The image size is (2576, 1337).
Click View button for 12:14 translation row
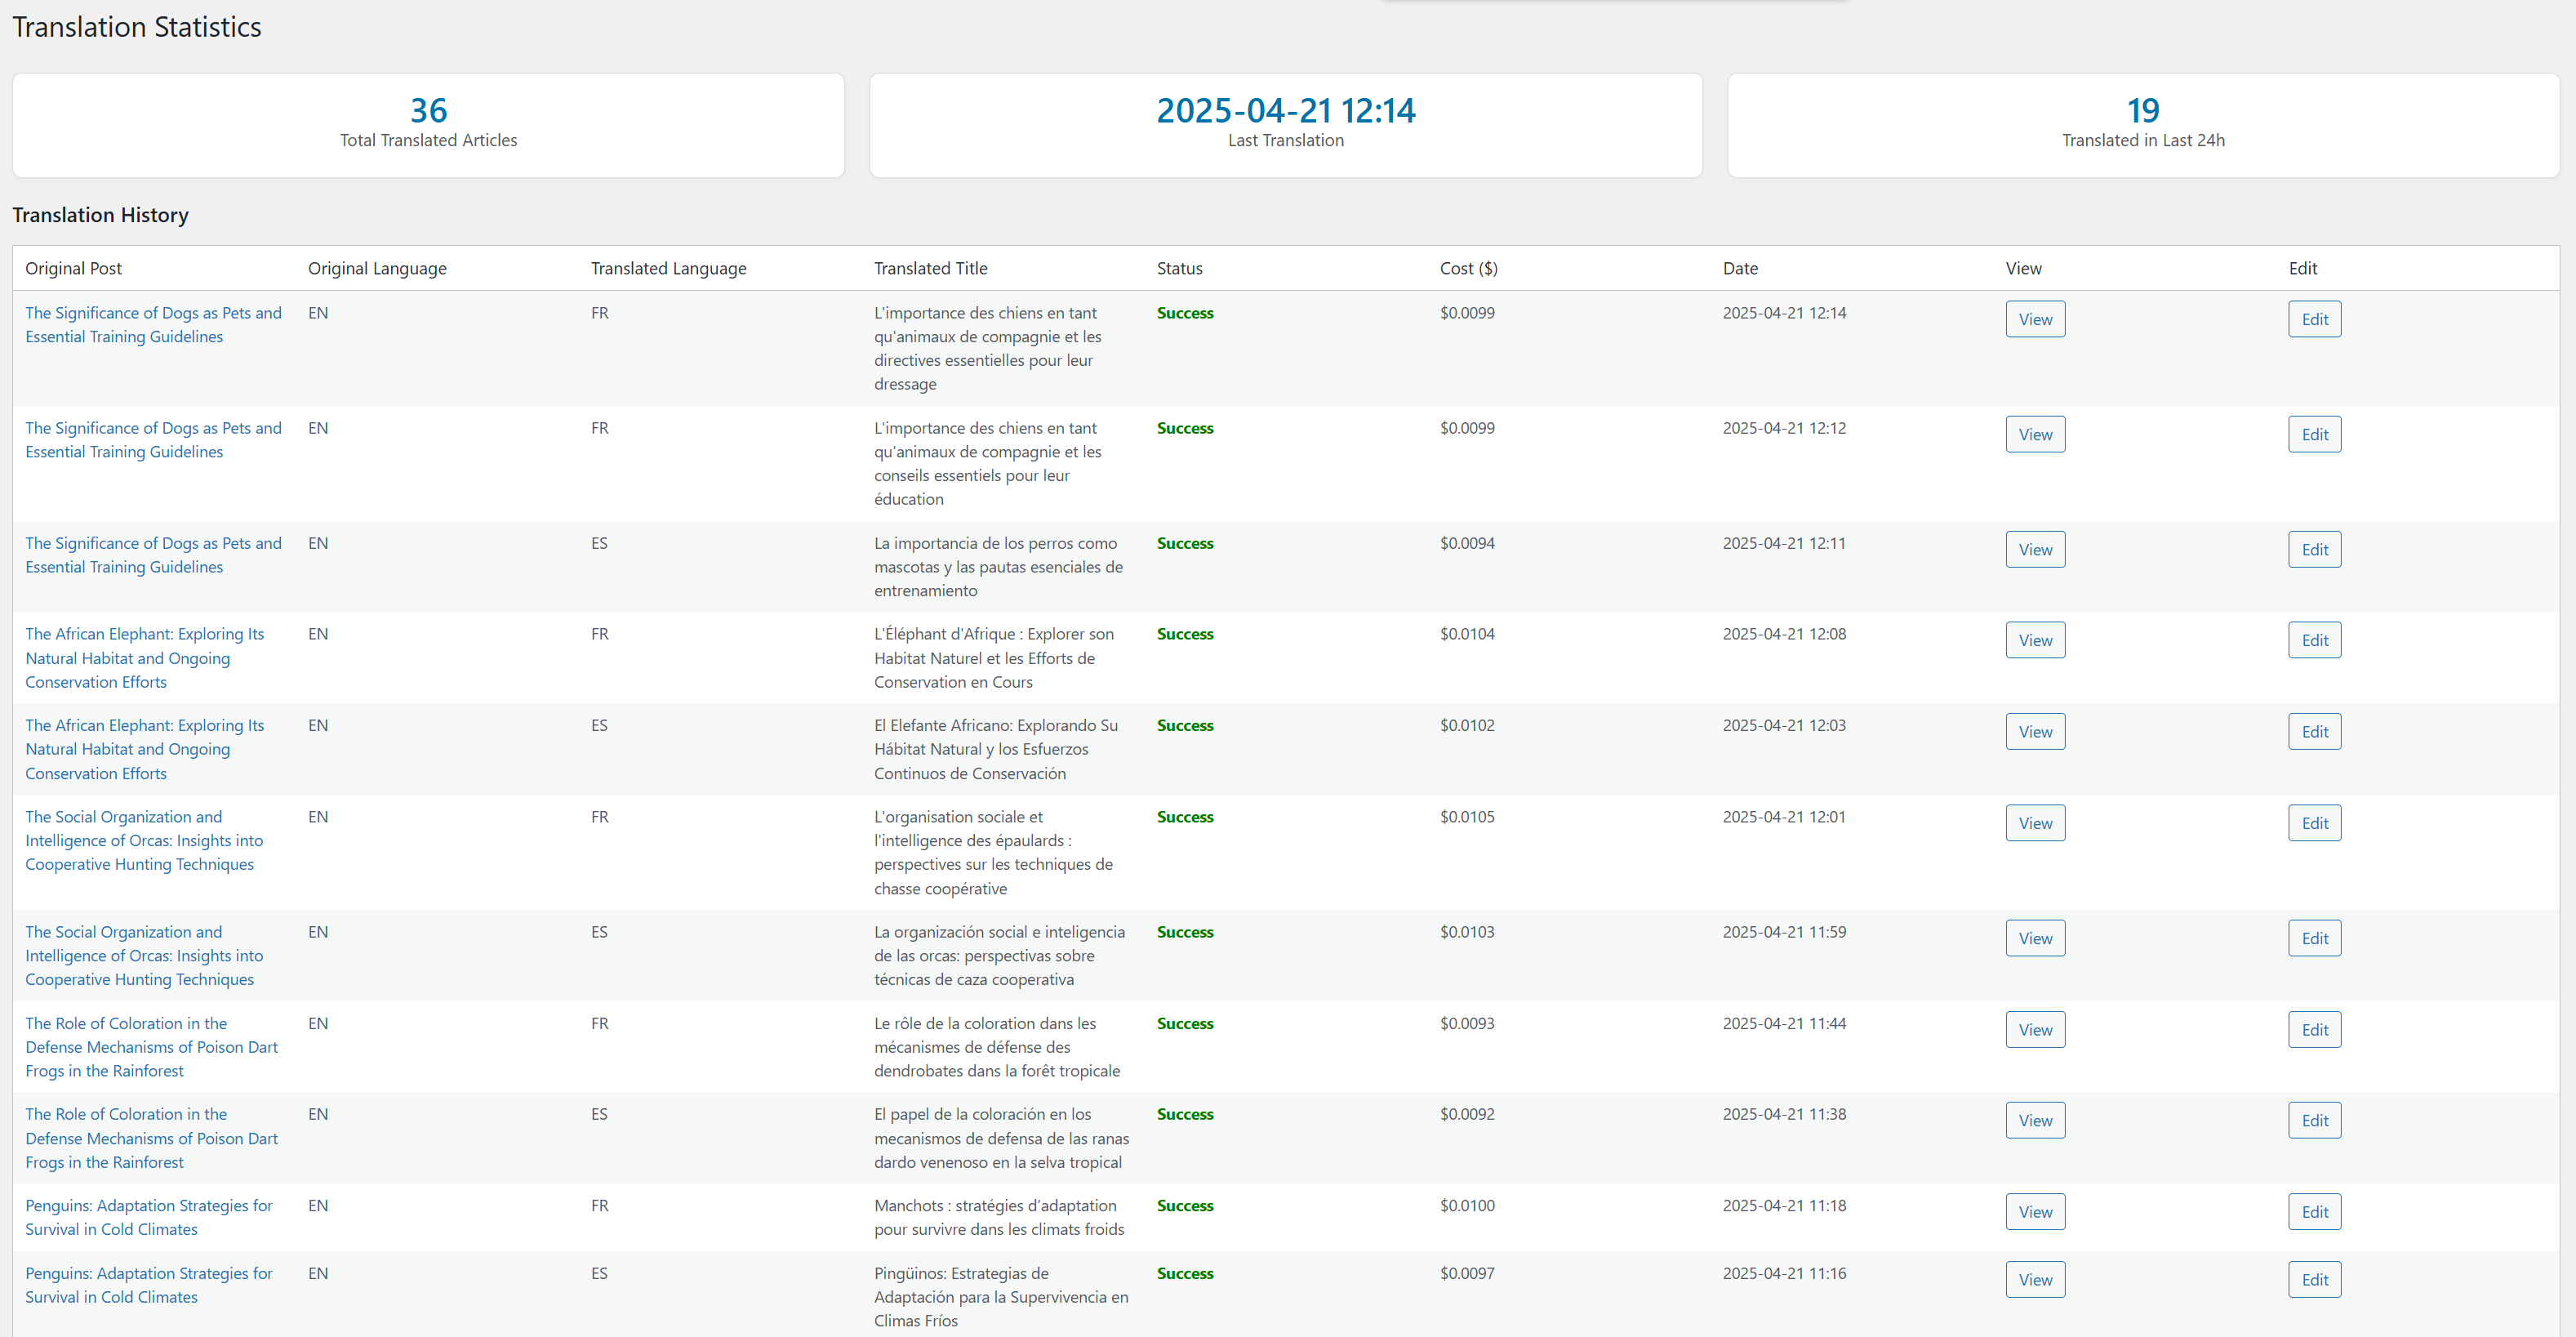point(2035,319)
